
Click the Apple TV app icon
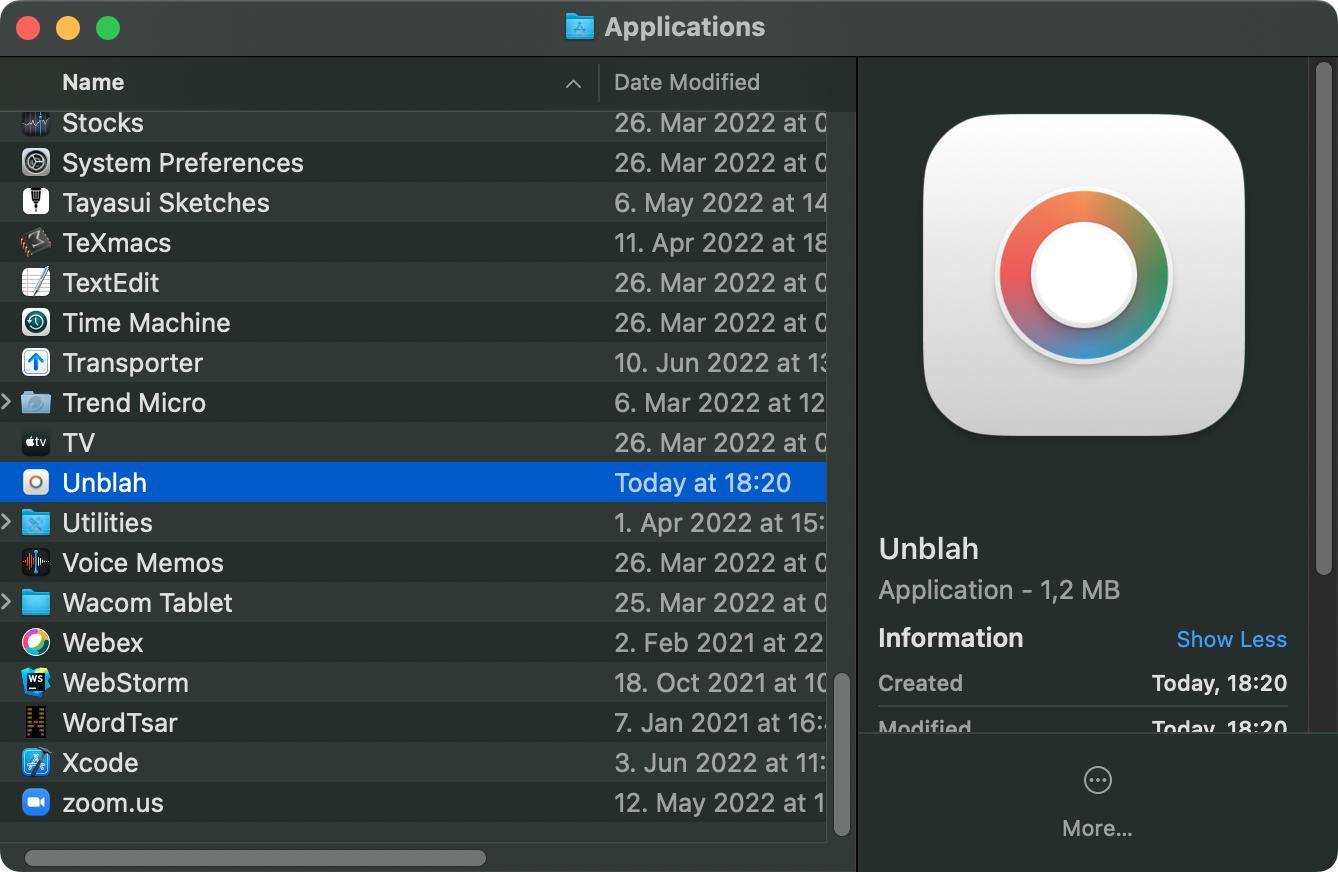coord(36,443)
